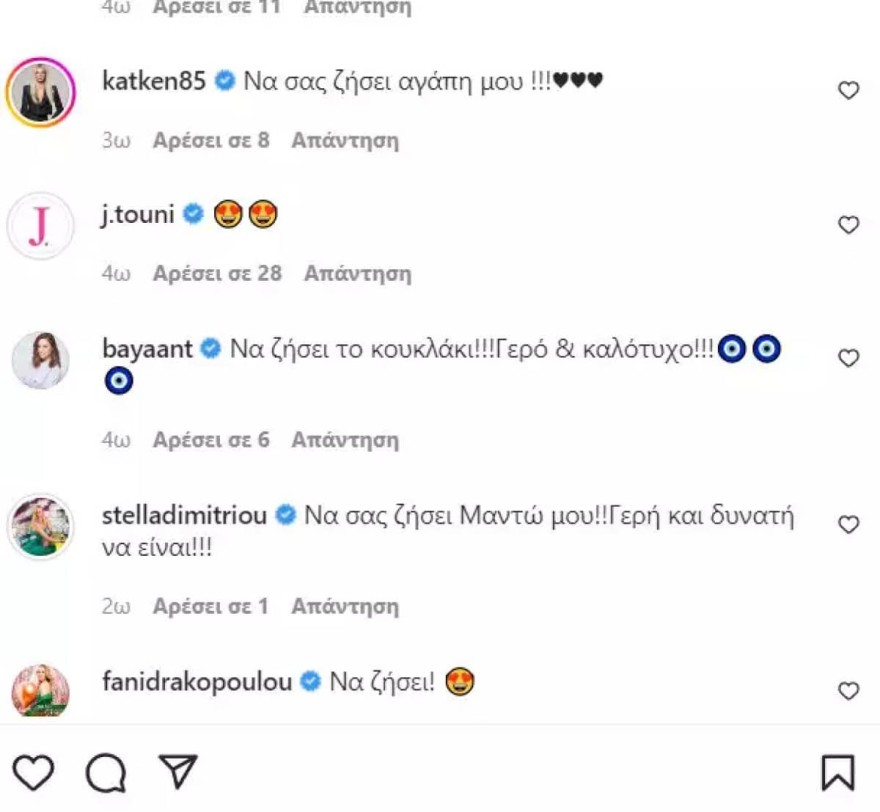The width and height of the screenshot is (880, 812).
Task: Open the fanidrakopoulou username link
Action: tap(197, 683)
